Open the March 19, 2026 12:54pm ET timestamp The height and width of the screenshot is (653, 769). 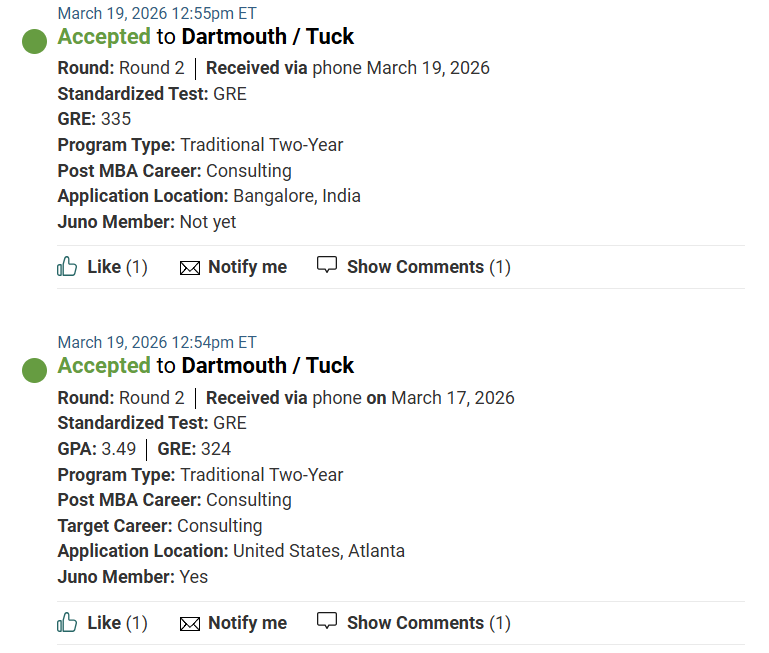(x=157, y=342)
